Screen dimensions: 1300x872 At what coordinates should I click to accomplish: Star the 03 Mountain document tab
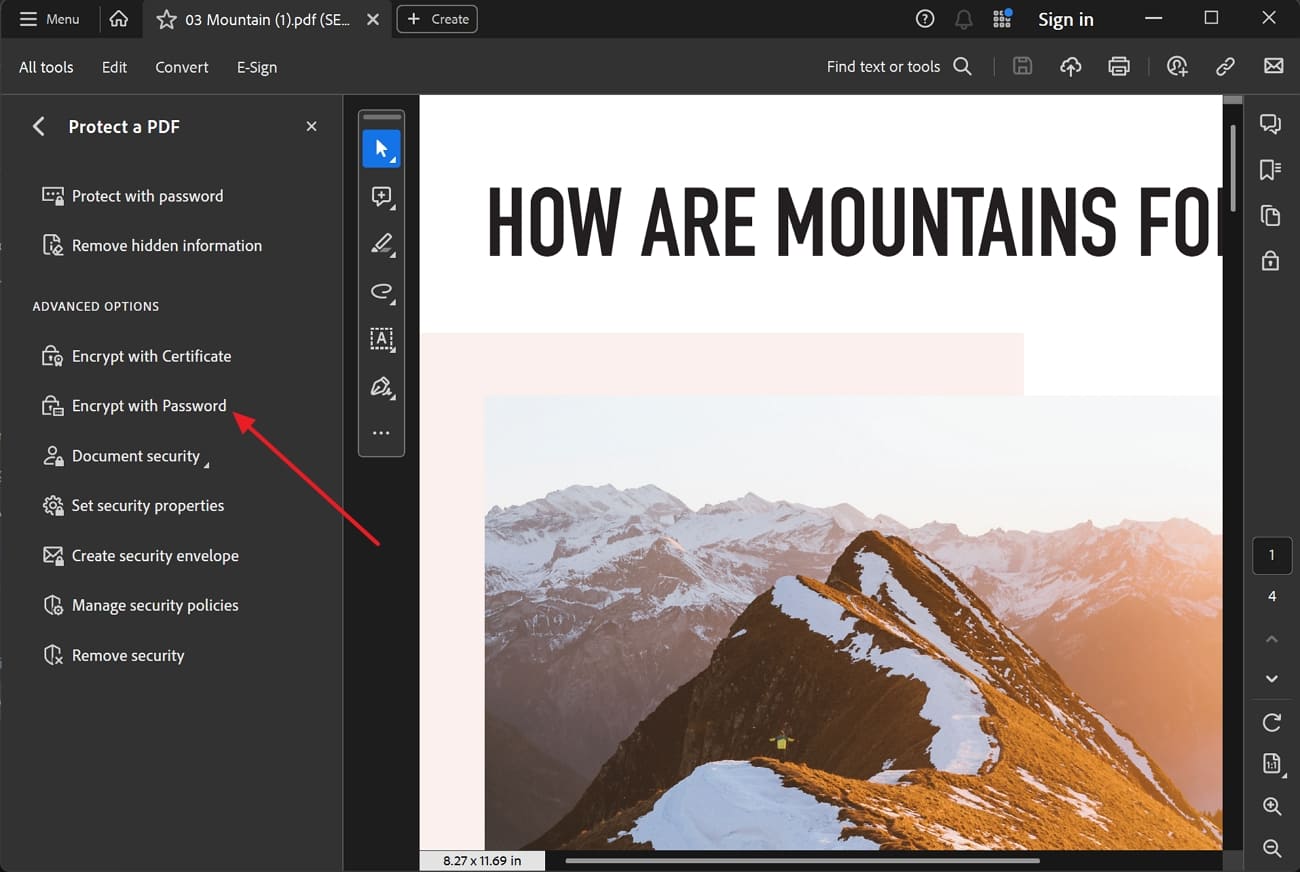166,19
